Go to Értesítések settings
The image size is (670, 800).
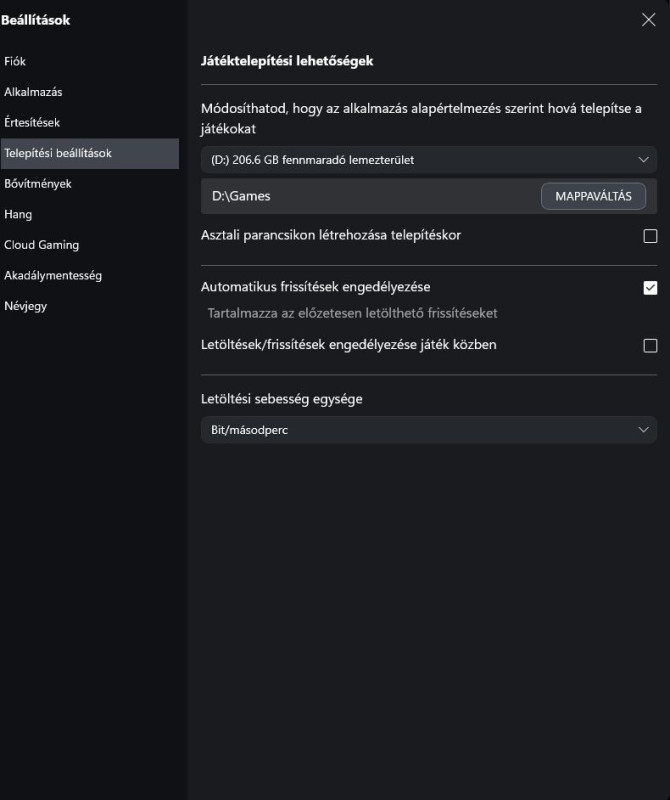pos(32,122)
